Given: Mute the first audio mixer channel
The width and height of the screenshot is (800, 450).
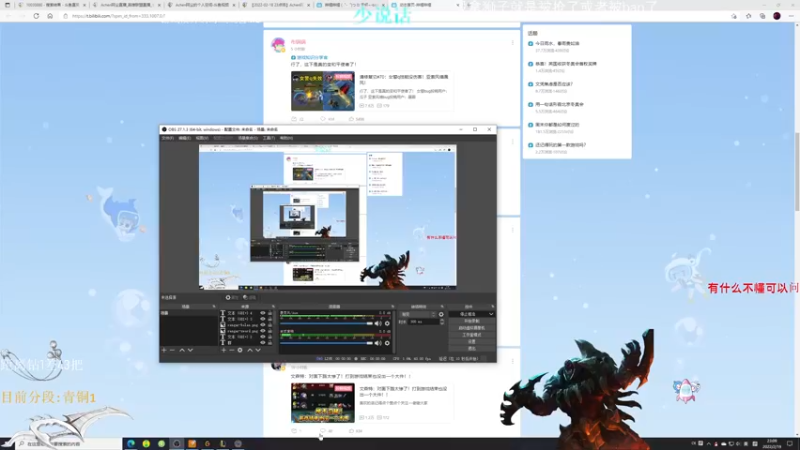Looking at the screenshot, I should click(378, 323).
